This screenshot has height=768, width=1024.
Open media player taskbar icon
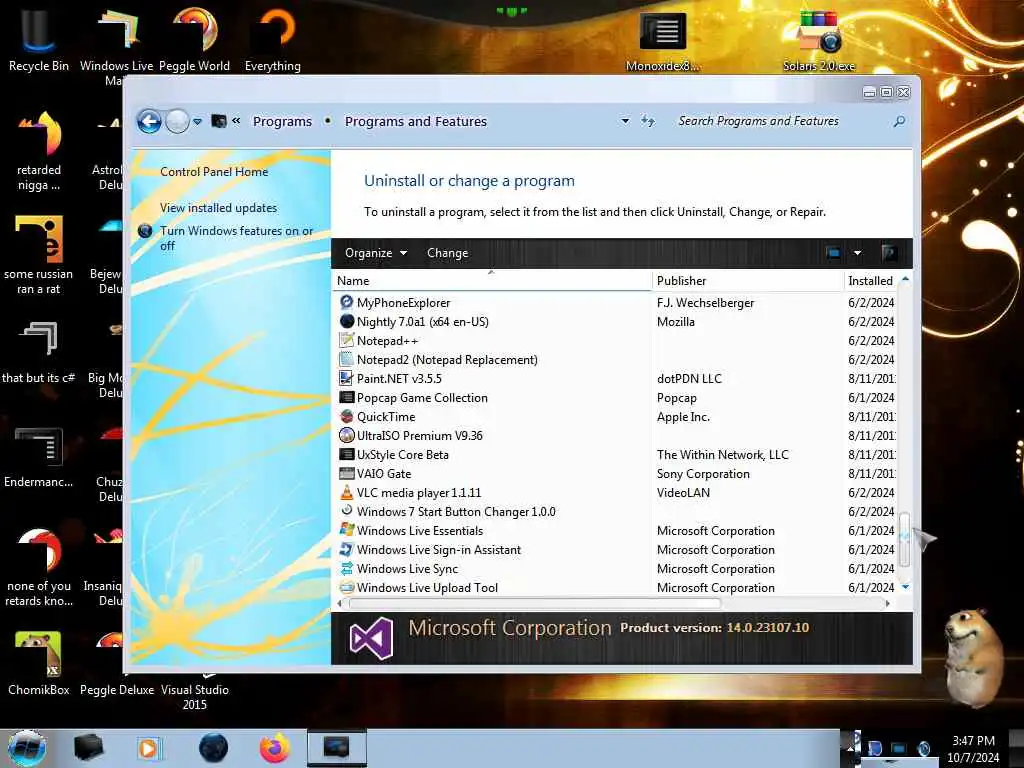148,748
